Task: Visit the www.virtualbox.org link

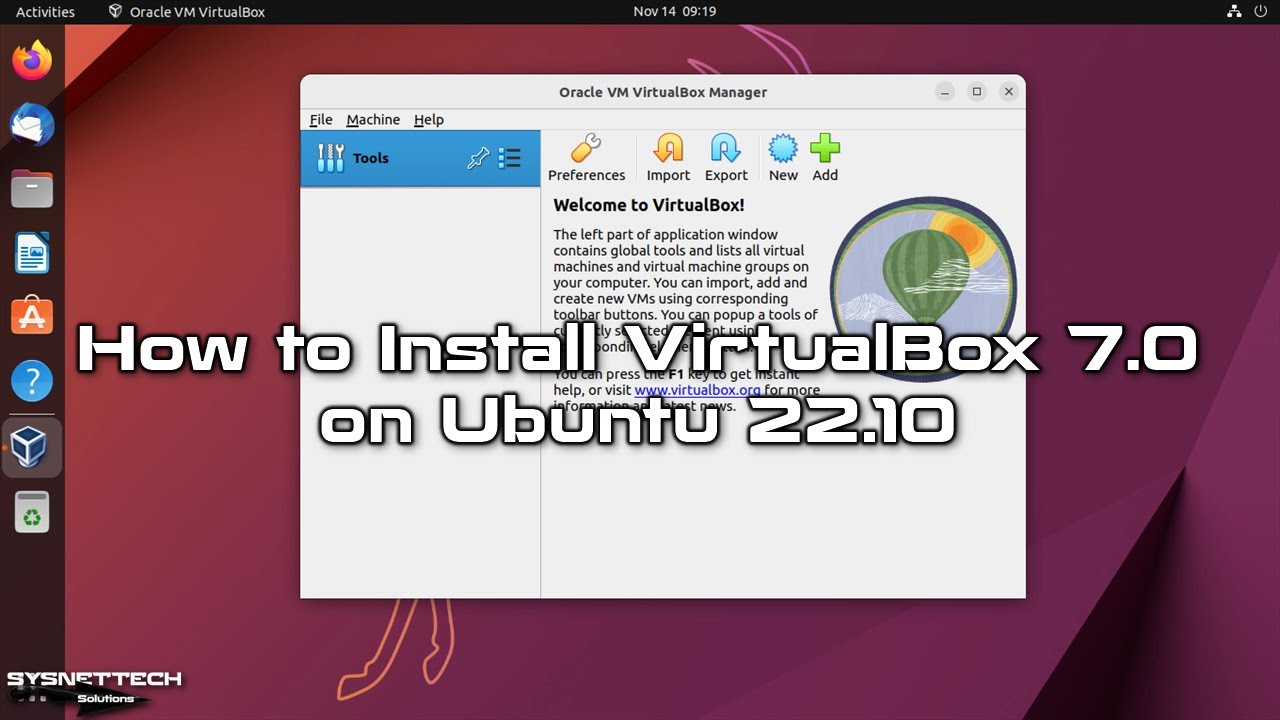Action: coord(697,390)
